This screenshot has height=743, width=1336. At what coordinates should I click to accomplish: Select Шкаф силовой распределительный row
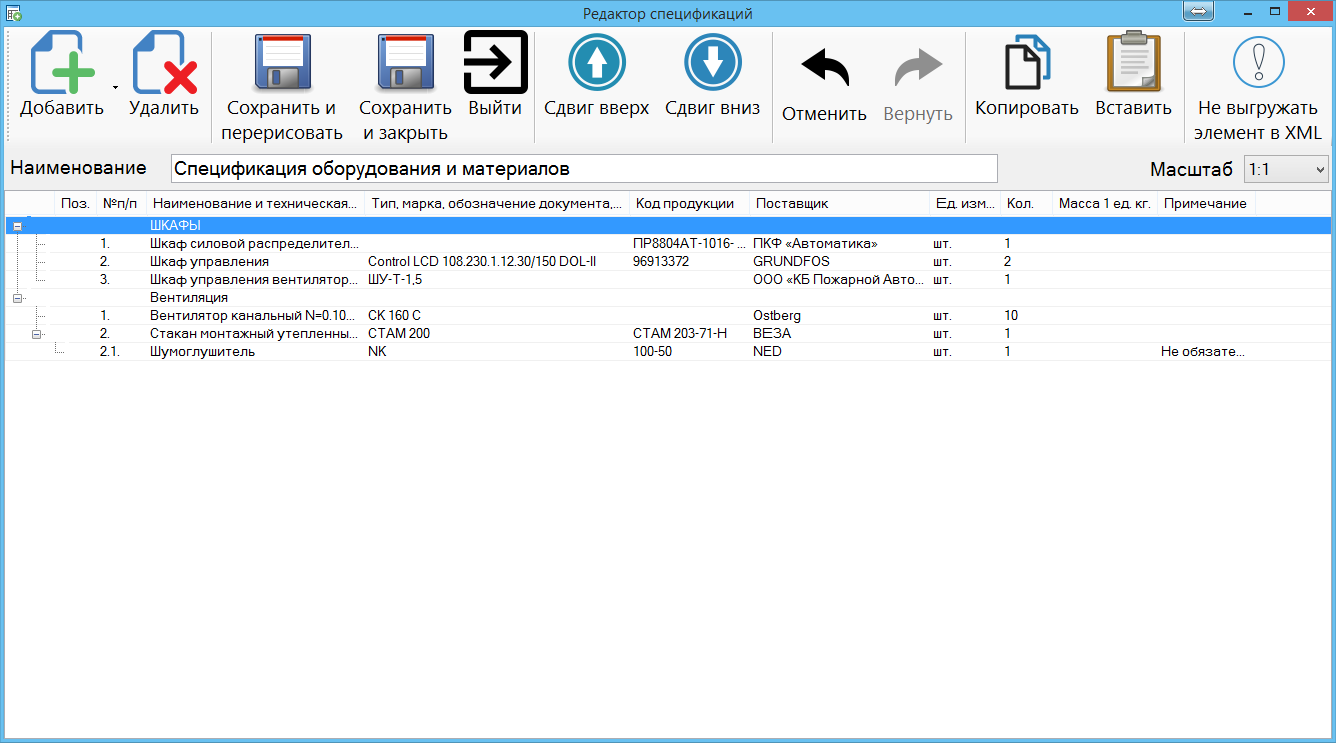(x=668, y=244)
